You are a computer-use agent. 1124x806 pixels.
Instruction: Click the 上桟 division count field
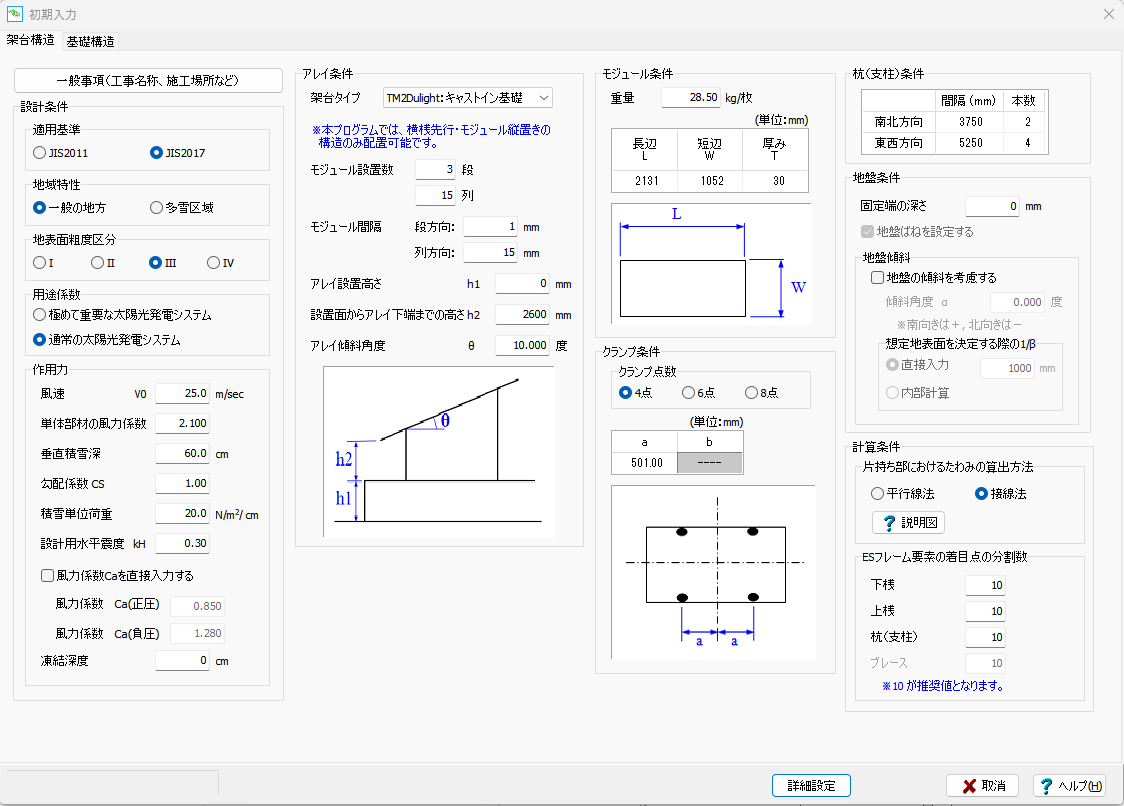(x=985, y=611)
